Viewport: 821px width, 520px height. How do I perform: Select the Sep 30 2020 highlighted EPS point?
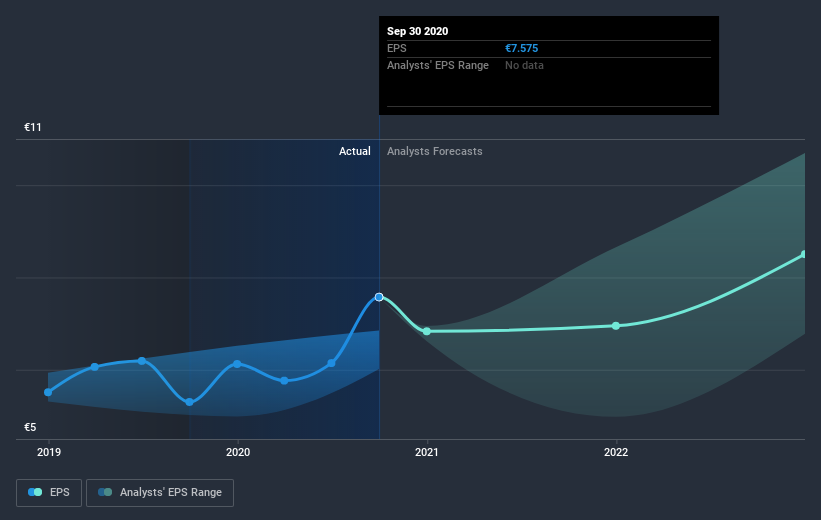[379, 297]
